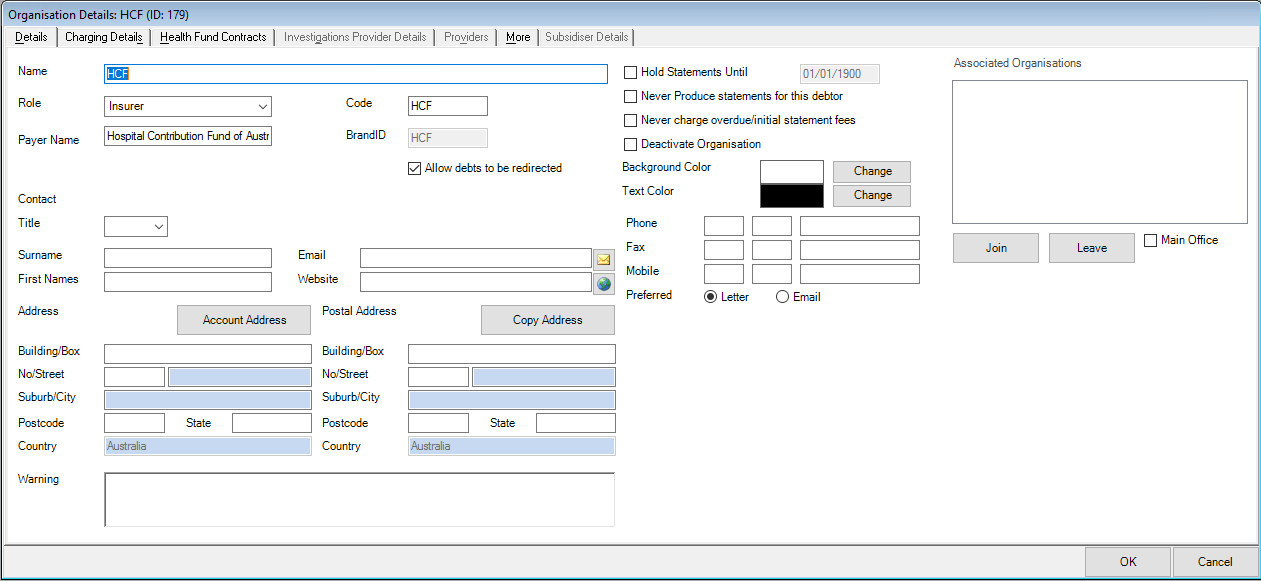The image size is (1261, 581).
Task: Click the OK button
Action: 1128,562
